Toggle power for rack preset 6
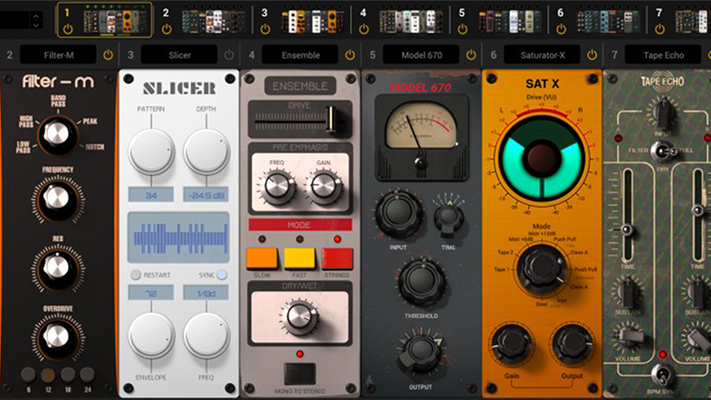This screenshot has height=400, width=711. pos(561,29)
